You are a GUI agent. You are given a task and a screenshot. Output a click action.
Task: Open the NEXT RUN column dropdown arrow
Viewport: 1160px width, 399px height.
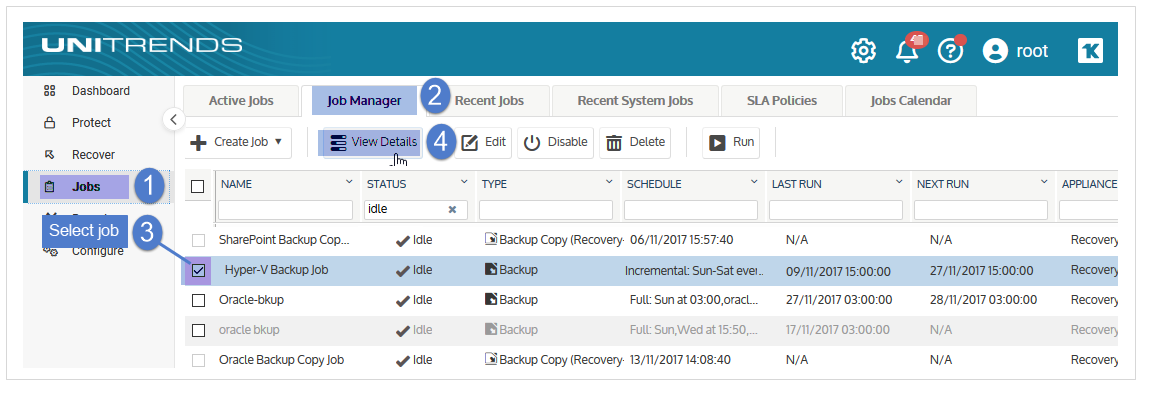[1044, 182]
